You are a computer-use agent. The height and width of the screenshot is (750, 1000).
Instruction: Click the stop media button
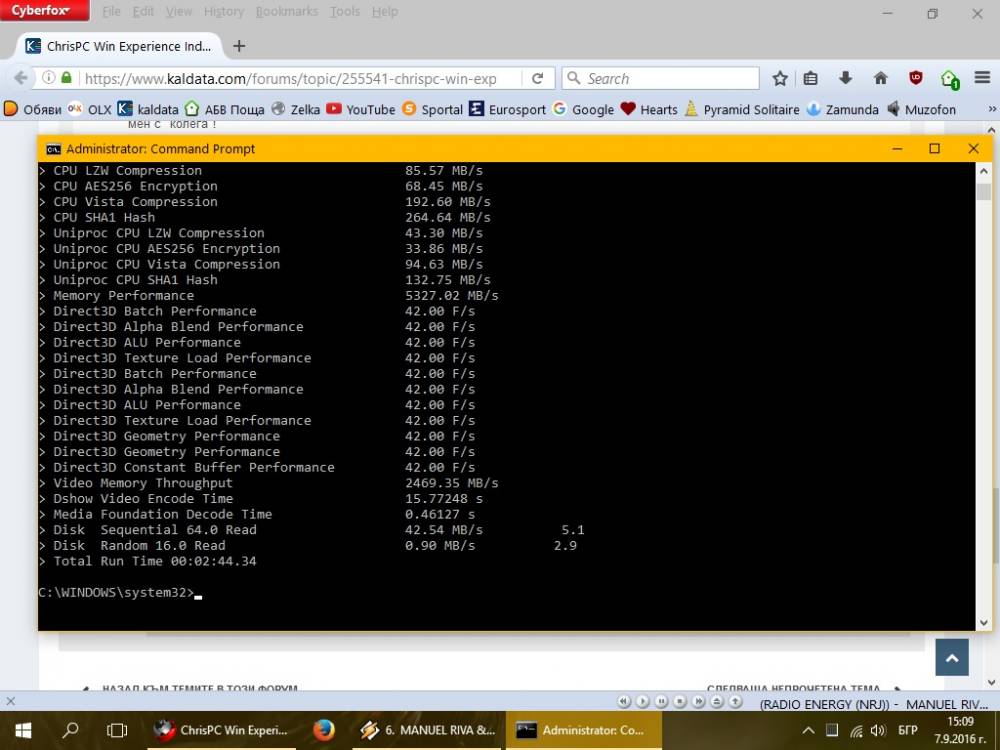(679, 701)
